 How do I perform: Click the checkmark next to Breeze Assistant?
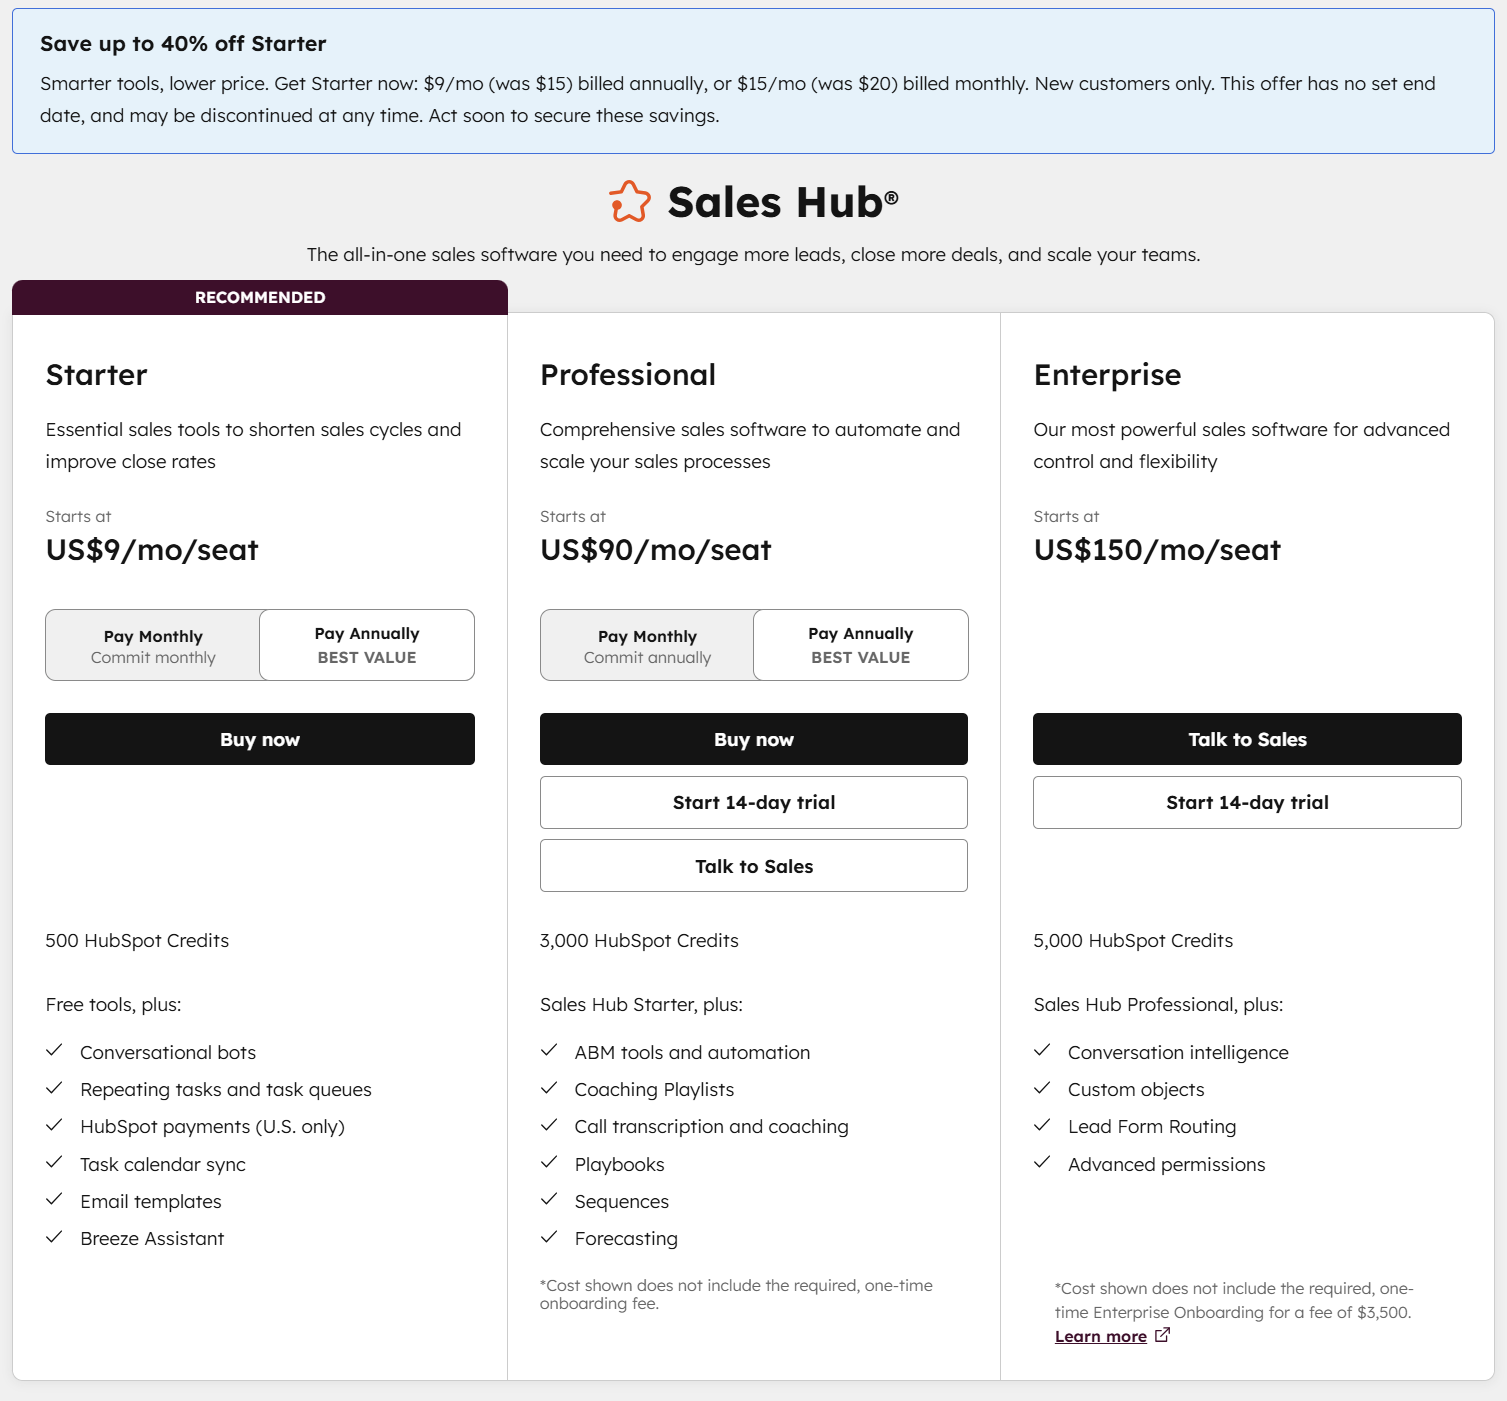[55, 1237]
